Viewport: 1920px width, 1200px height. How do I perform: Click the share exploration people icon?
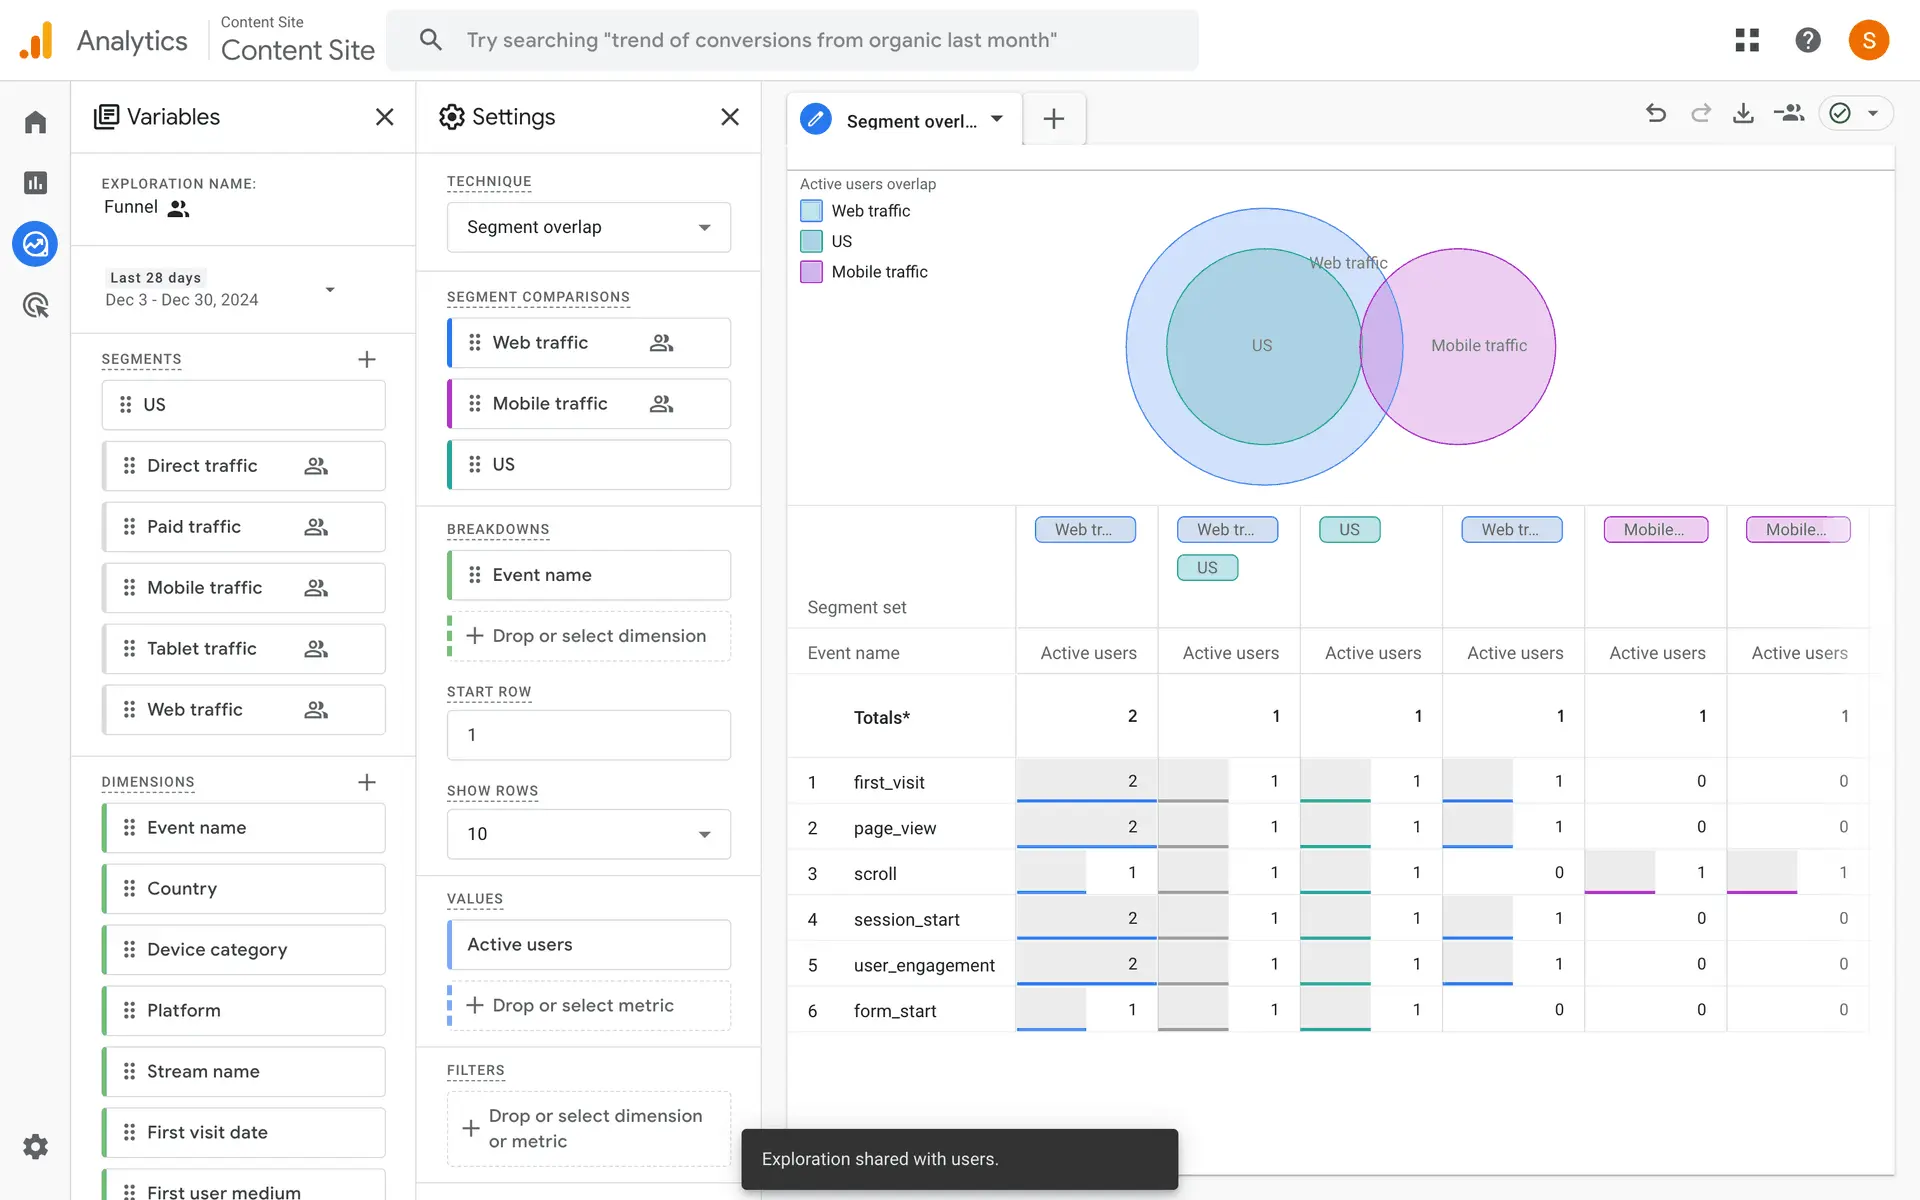tap(1788, 114)
